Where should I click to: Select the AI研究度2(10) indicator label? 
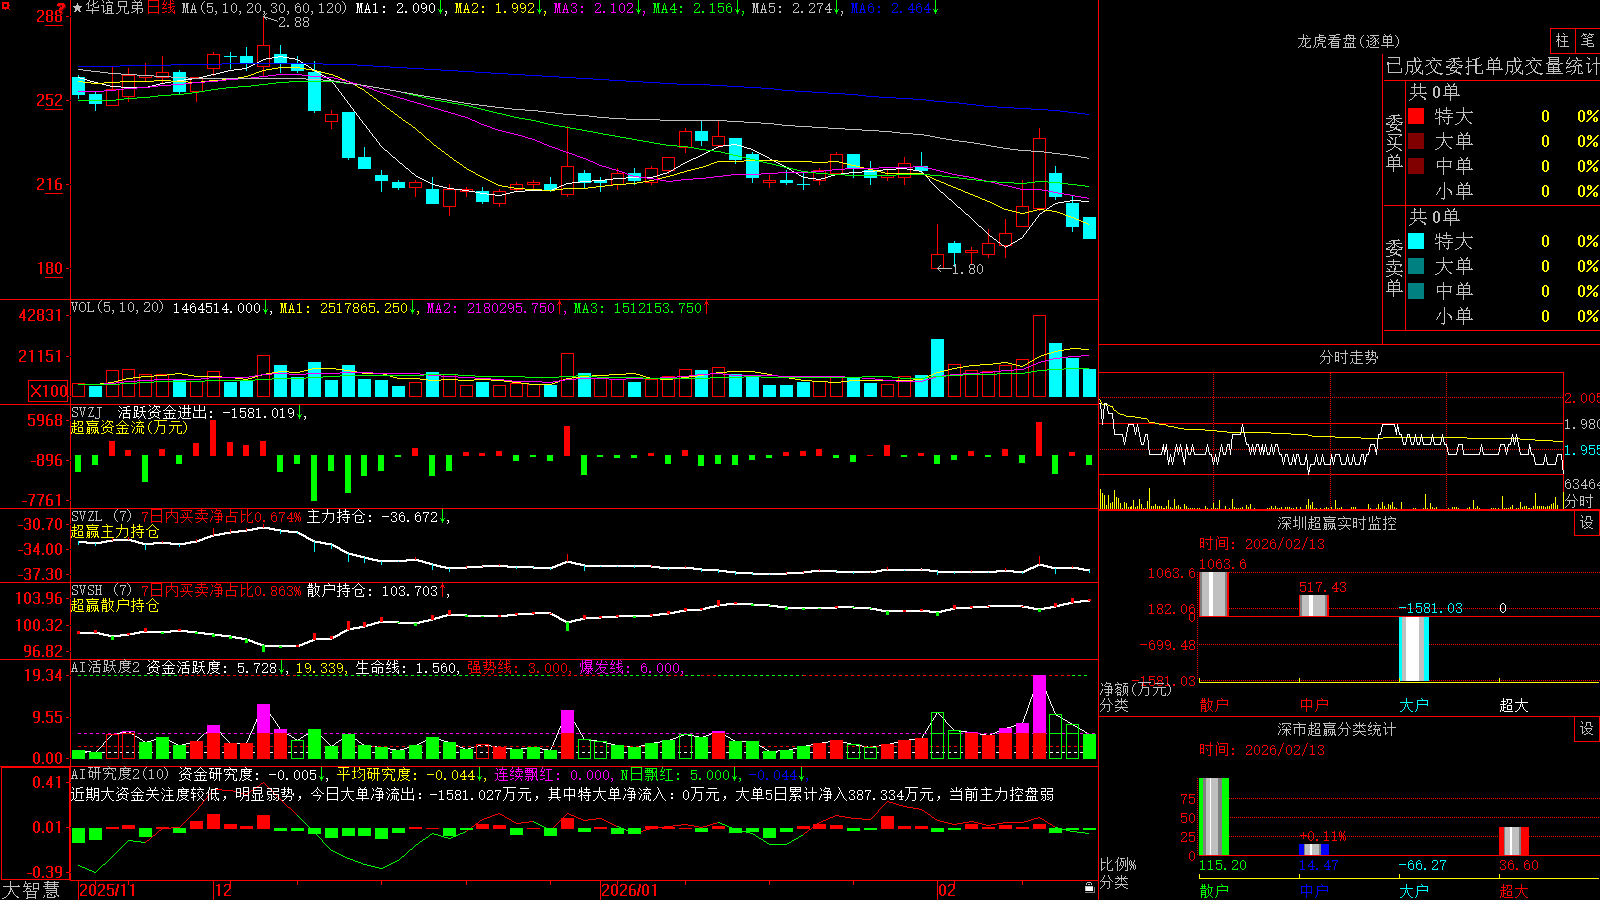[x=120, y=774]
